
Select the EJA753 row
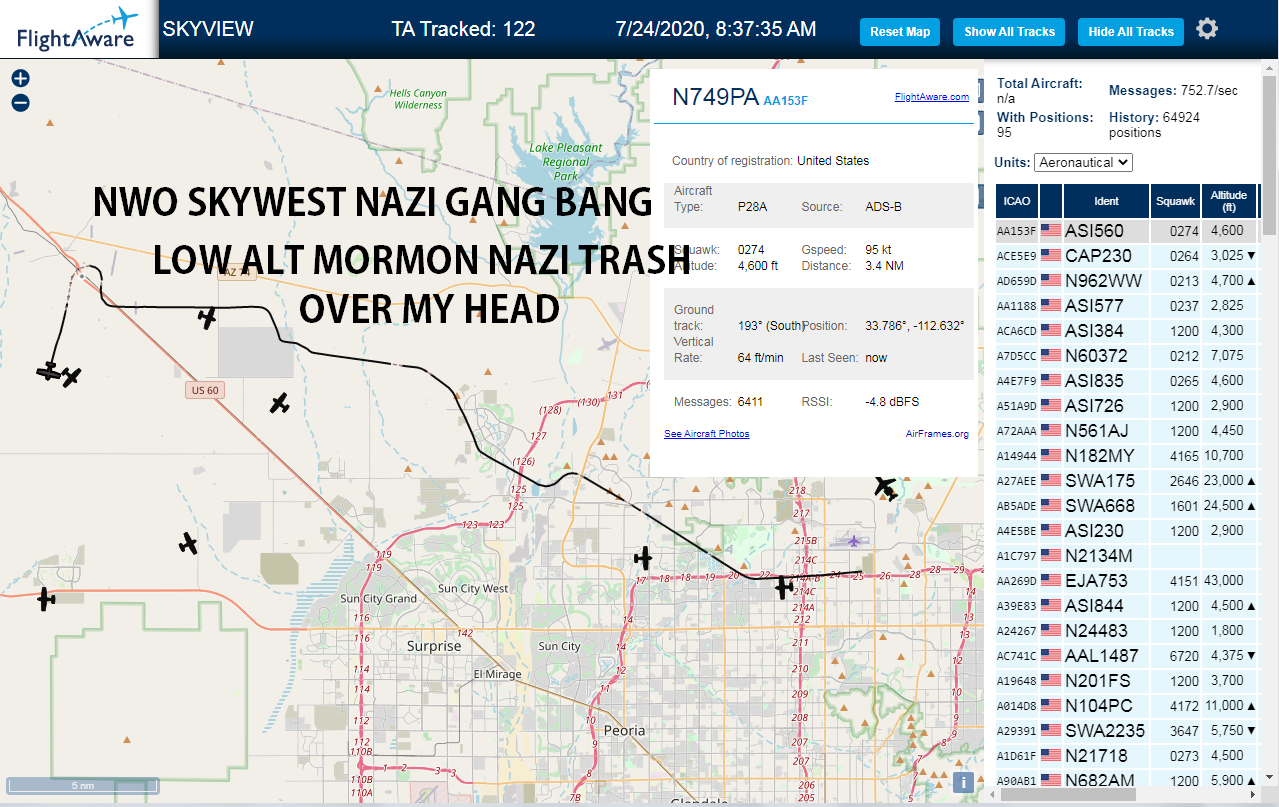(1127, 581)
